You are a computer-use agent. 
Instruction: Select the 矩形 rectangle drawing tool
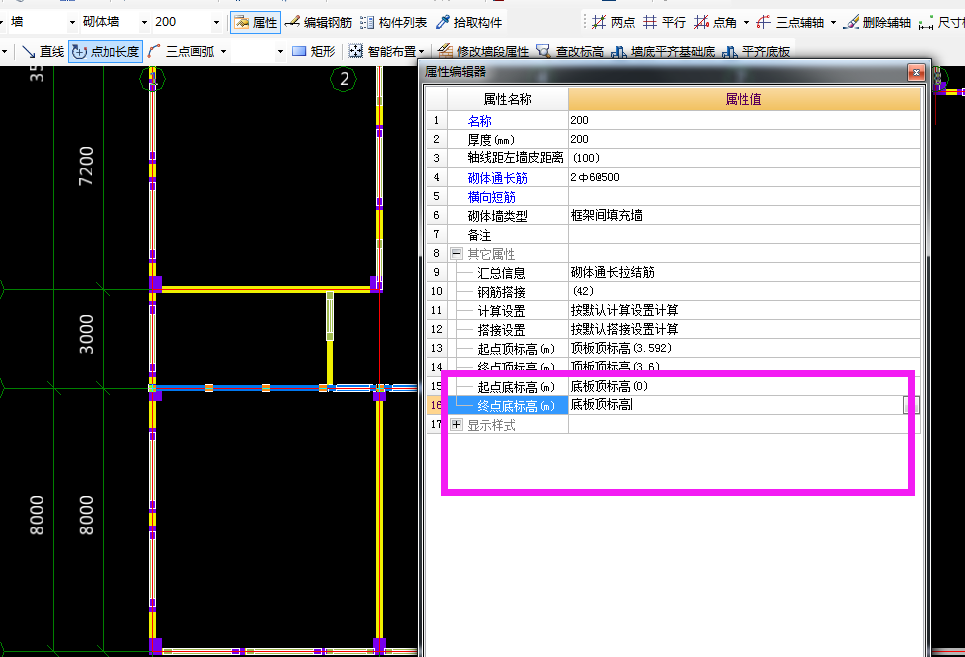(314, 52)
